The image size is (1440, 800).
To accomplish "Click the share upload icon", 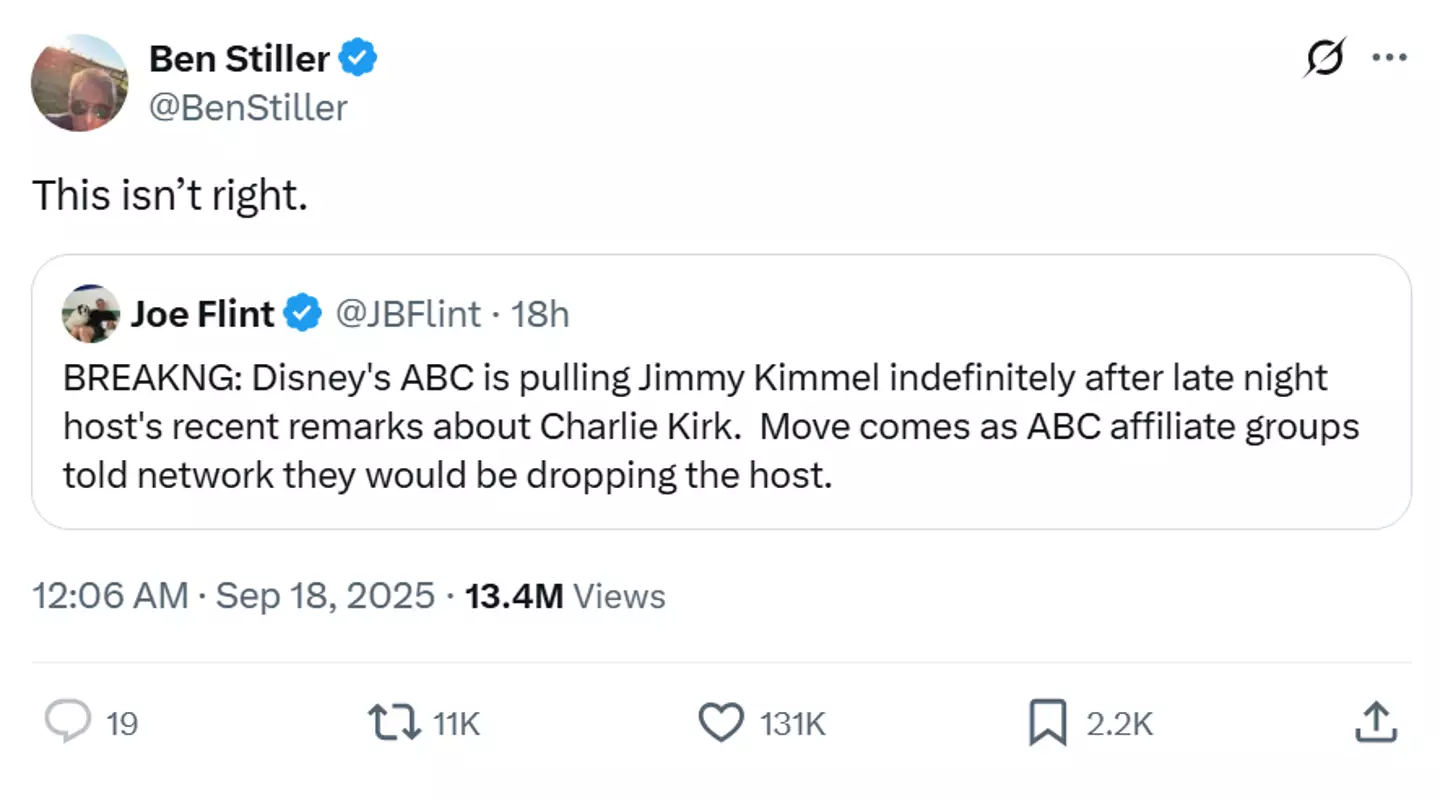I will pos(1374,722).
